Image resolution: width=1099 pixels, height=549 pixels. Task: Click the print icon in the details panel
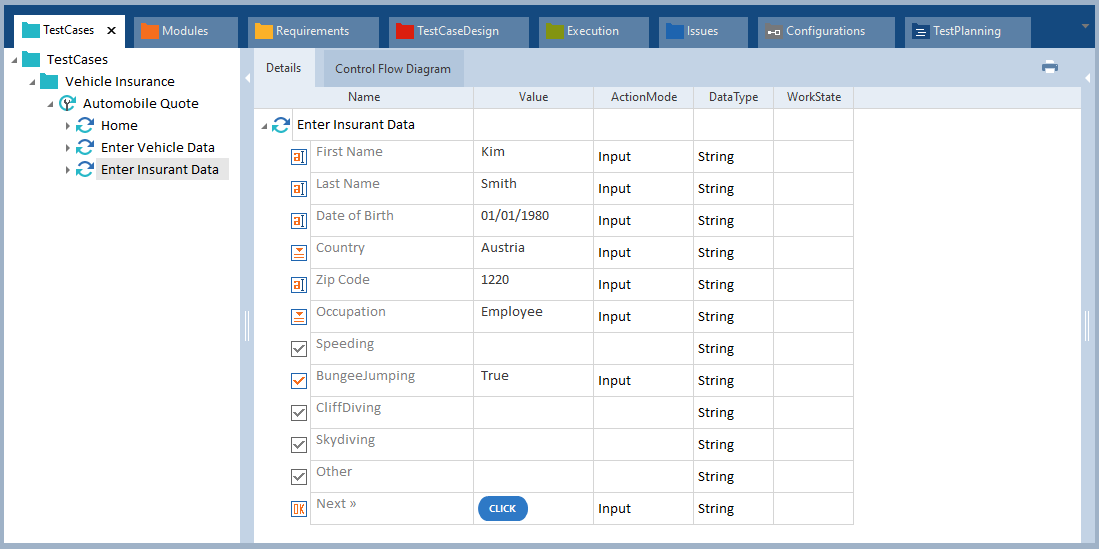click(x=1049, y=67)
